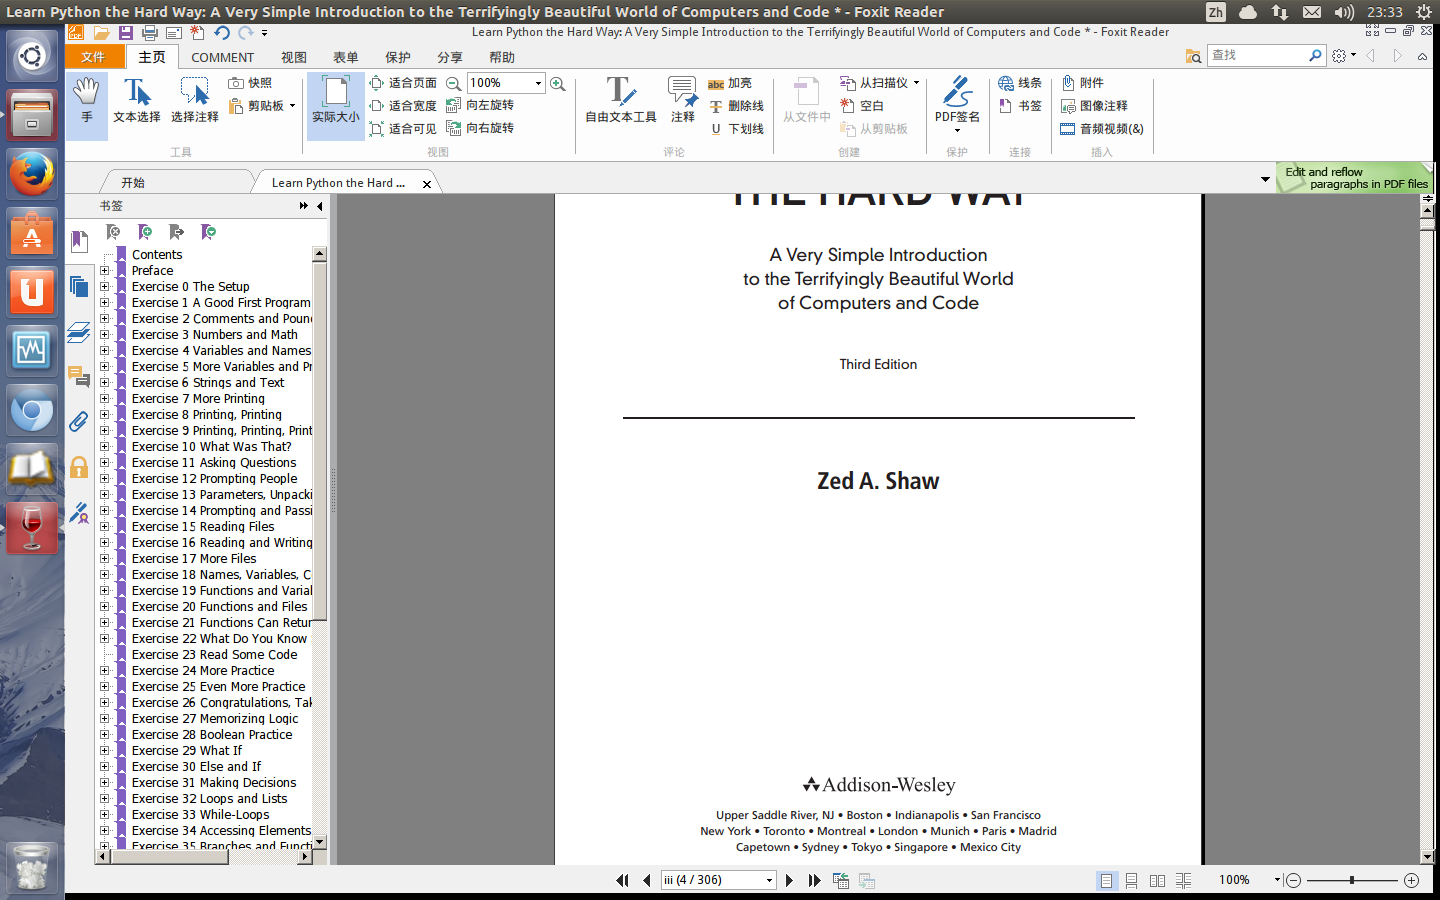
Task: Go to the next page
Action: (790, 880)
